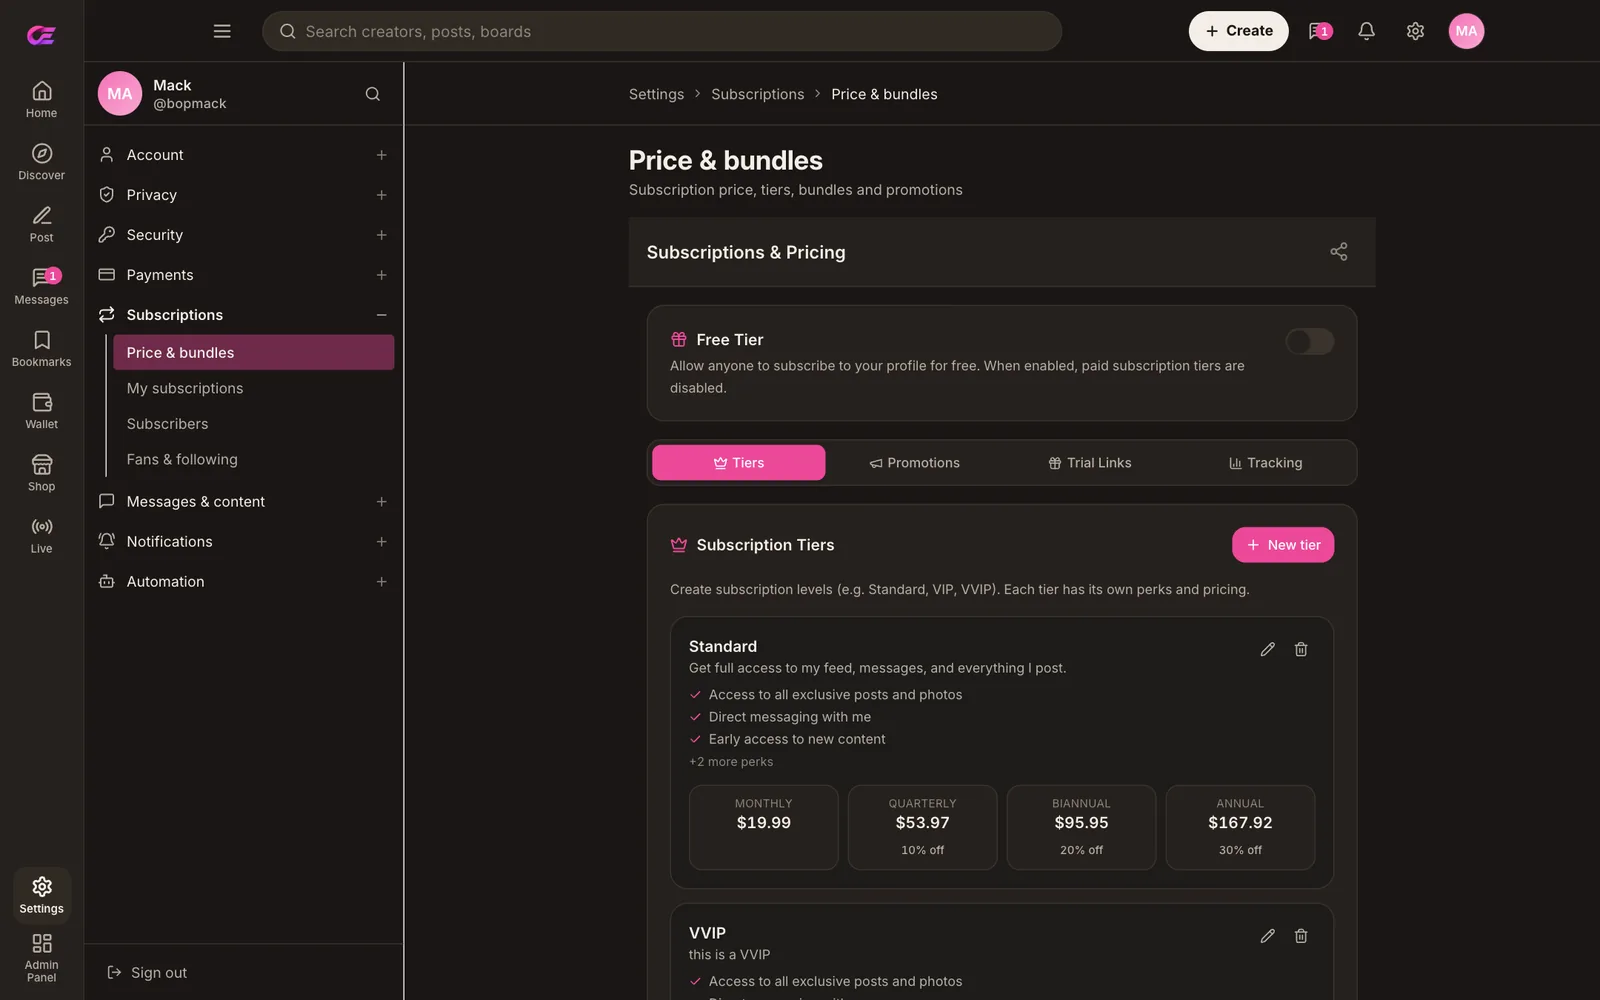This screenshot has height=1000, width=1600.
Task: Expand the Security settings section
Action: (x=244, y=235)
